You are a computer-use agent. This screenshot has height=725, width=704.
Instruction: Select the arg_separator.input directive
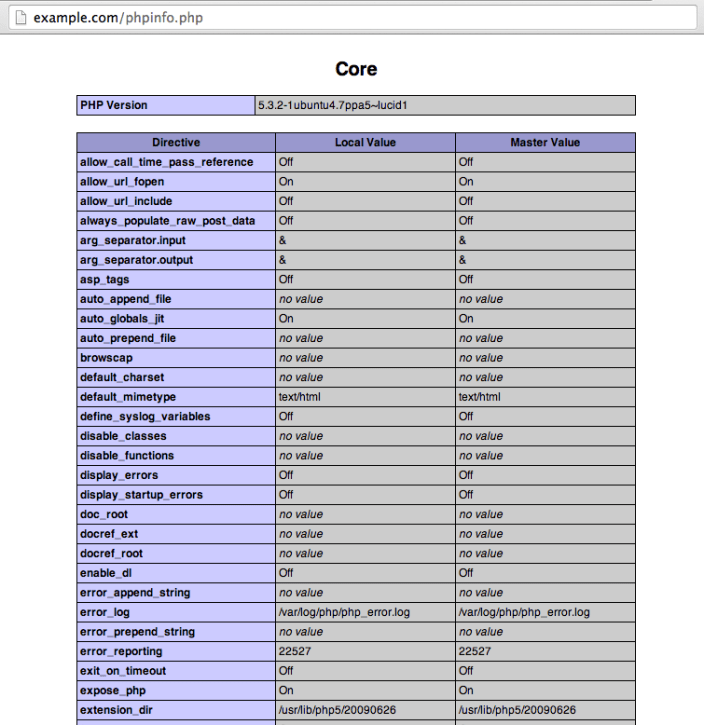[x=133, y=240]
